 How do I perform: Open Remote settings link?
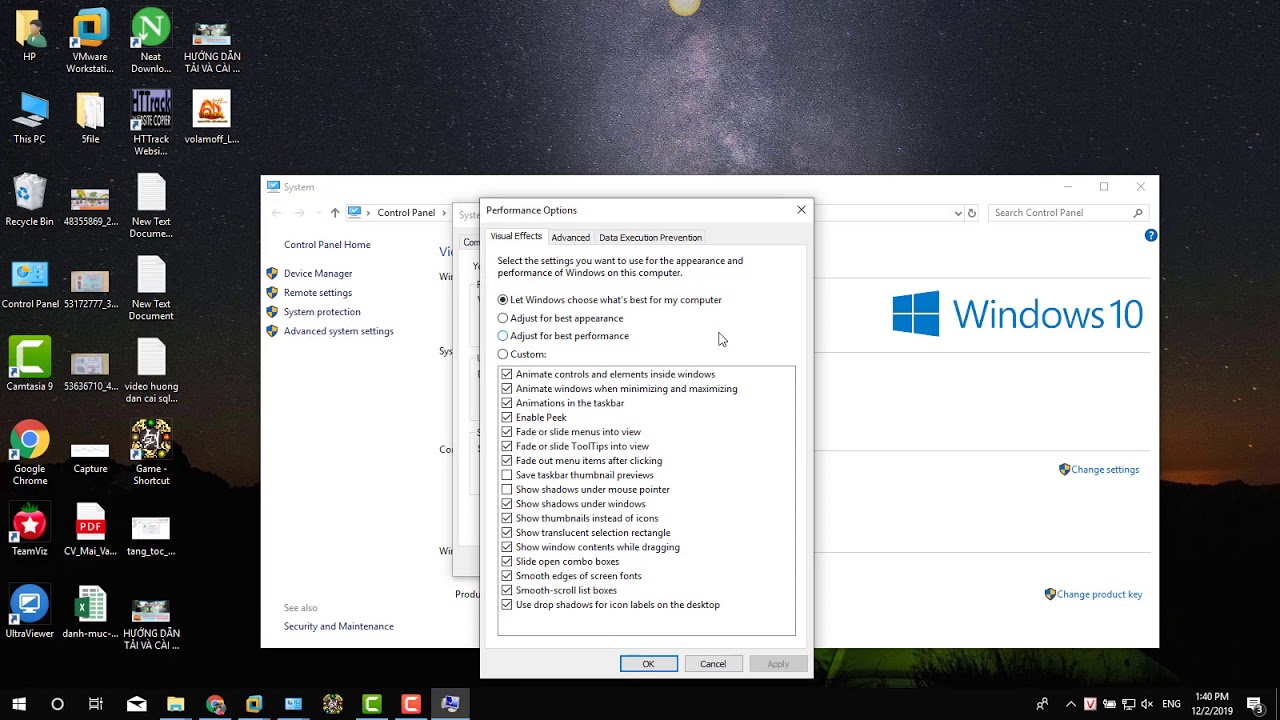[x=318, y=292]
